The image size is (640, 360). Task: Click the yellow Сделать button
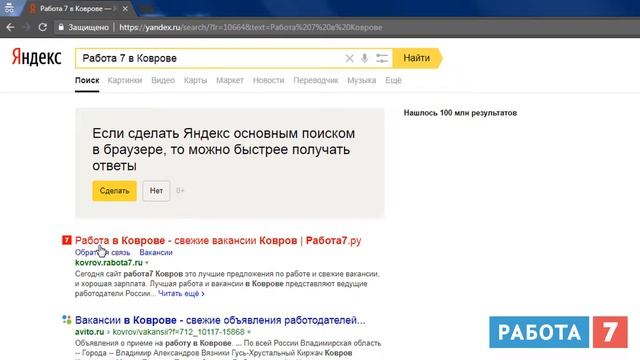click(x=114, y=191)
